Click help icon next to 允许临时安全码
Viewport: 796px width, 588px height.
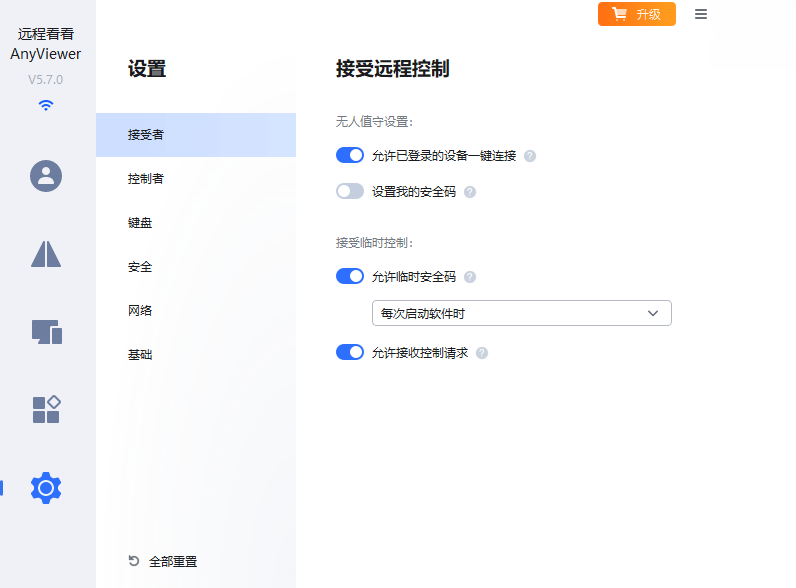470,277
